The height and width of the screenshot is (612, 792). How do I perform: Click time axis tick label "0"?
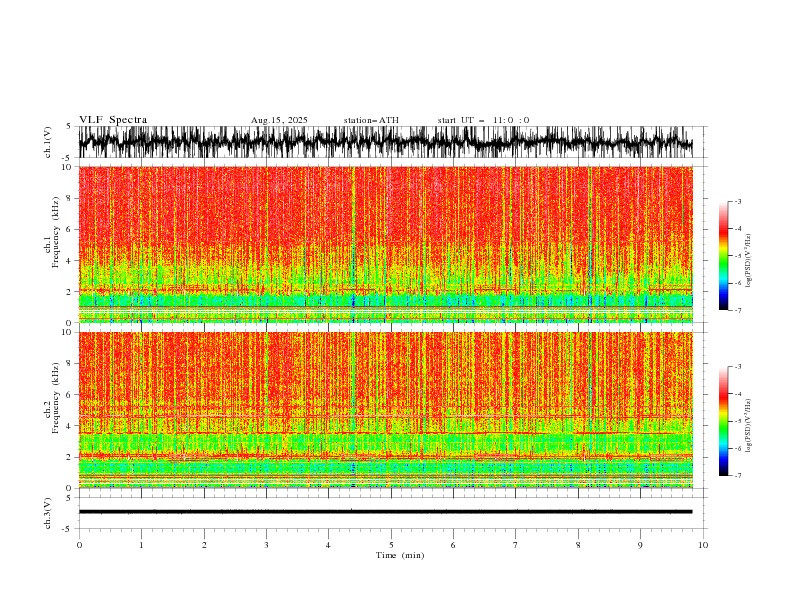79,545
